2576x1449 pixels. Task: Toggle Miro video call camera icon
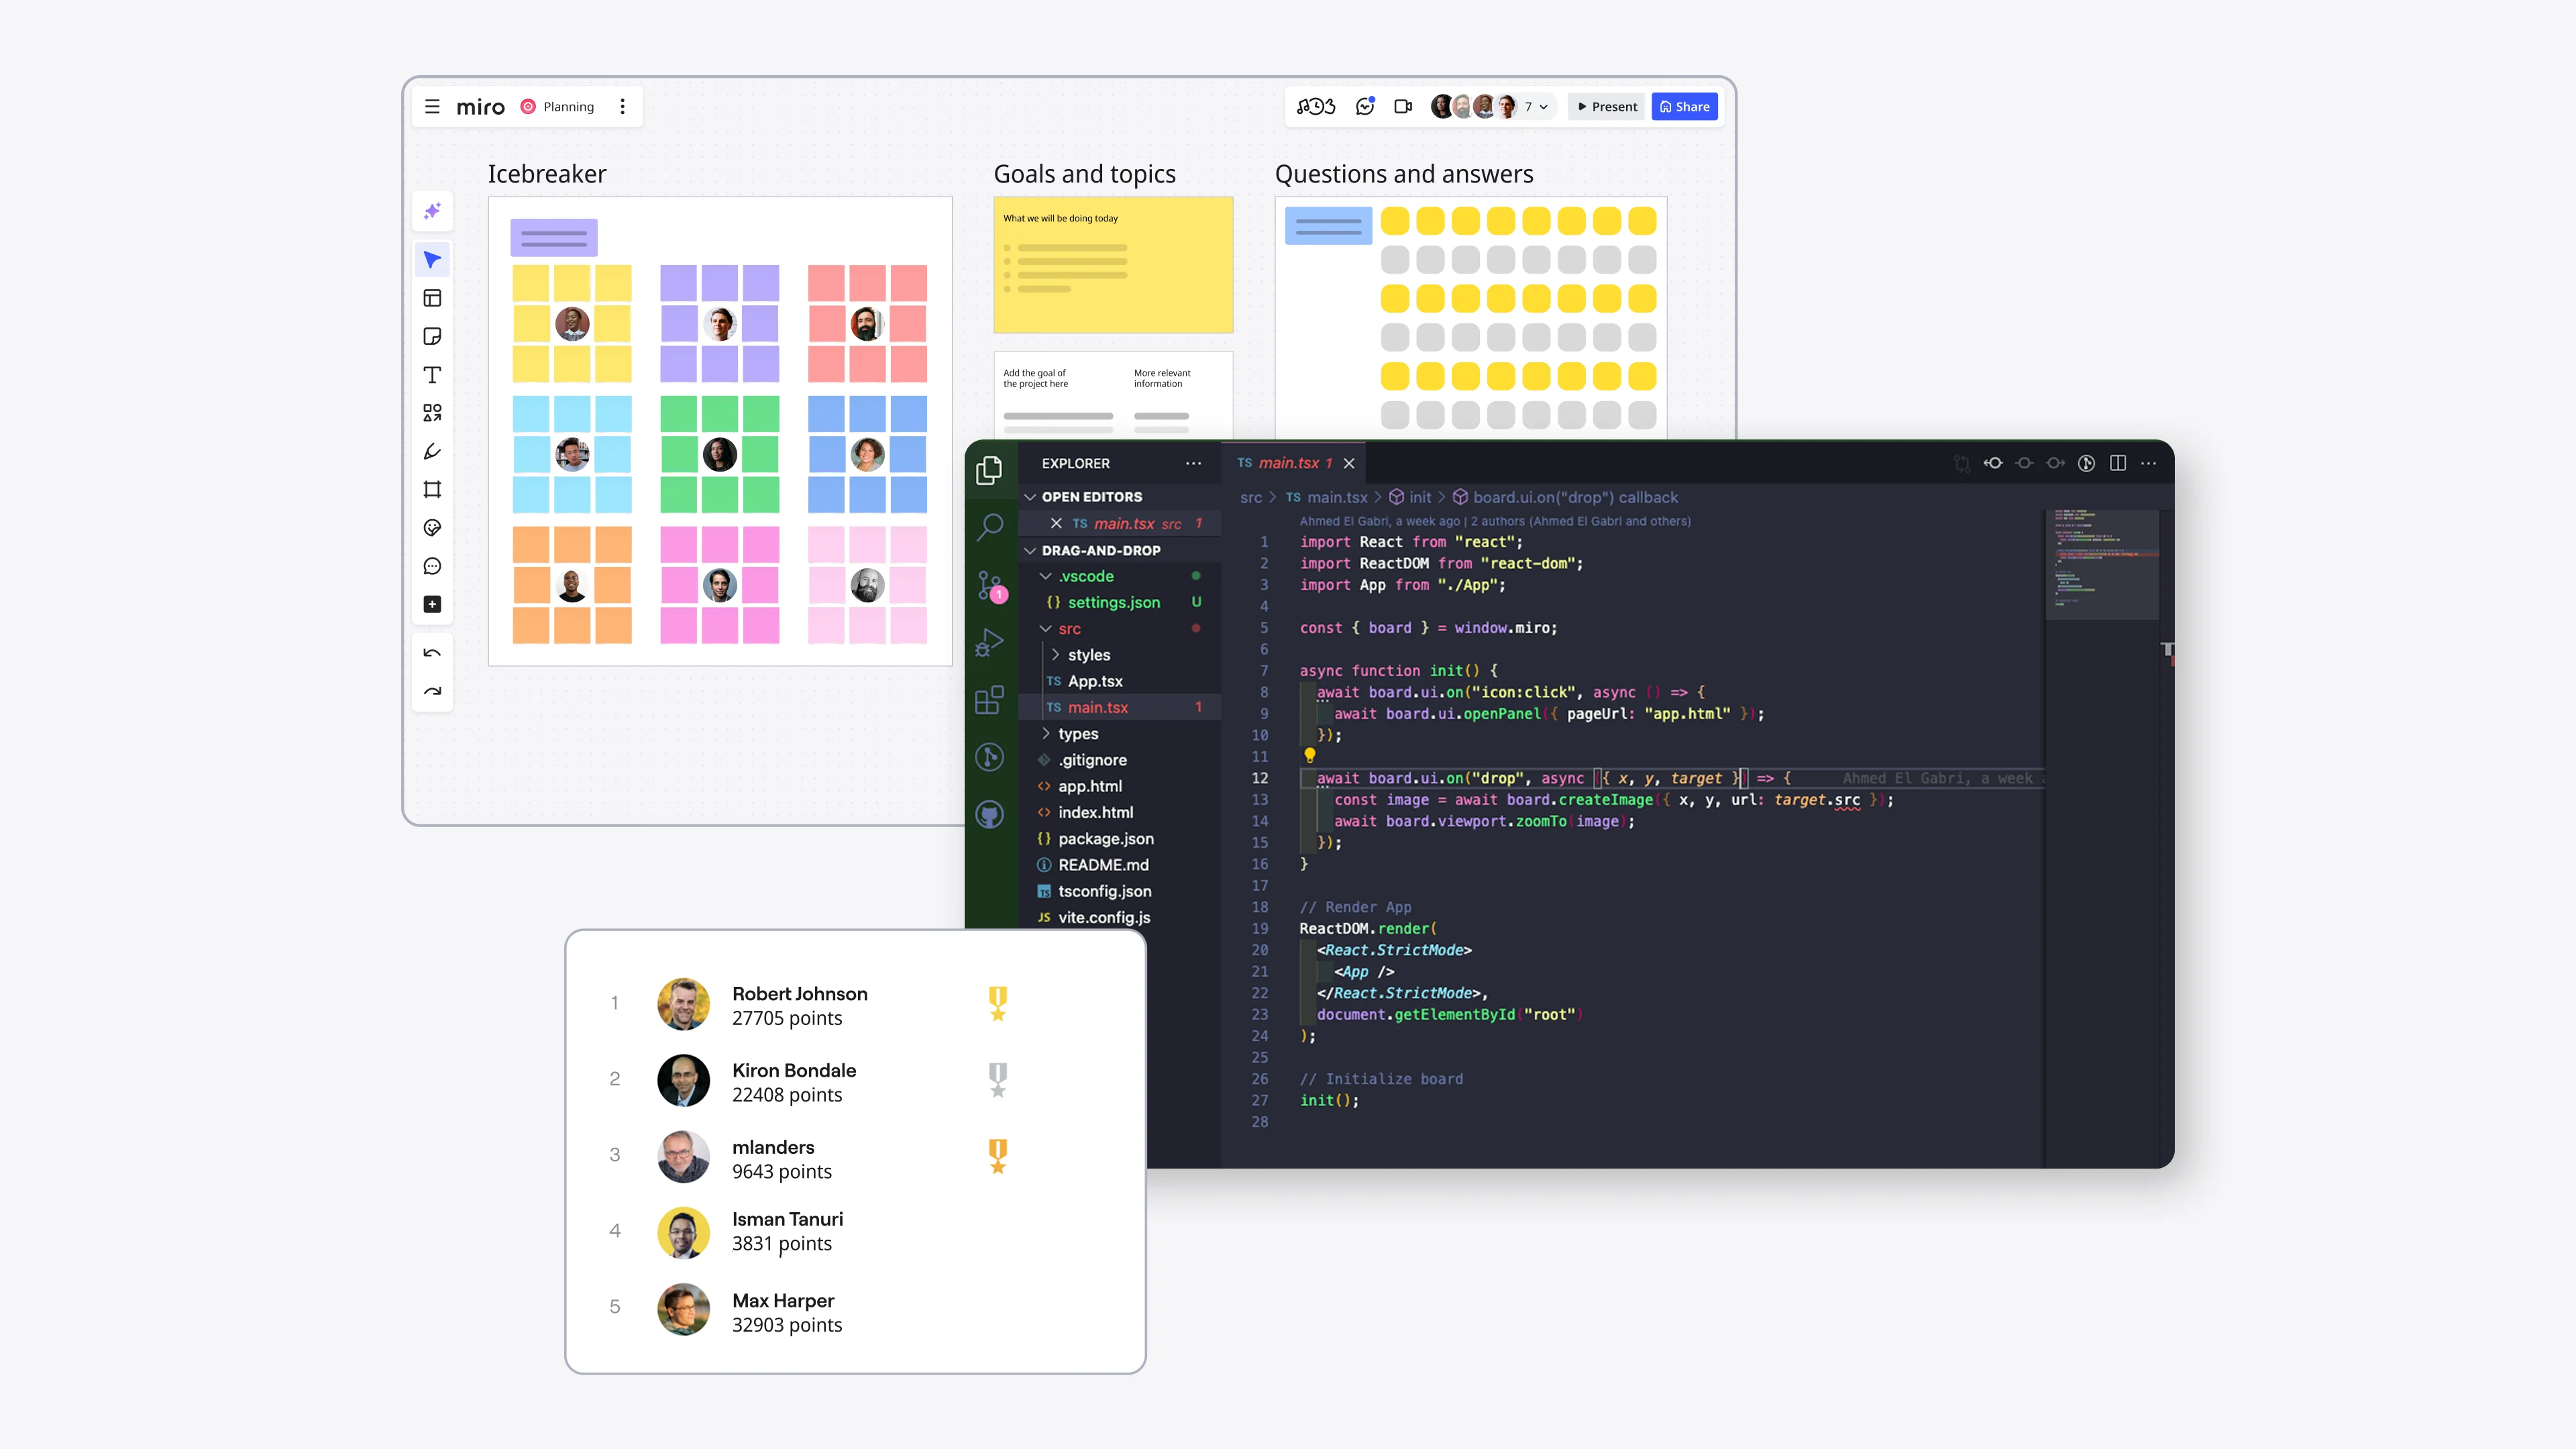(x=1403, y=107)
